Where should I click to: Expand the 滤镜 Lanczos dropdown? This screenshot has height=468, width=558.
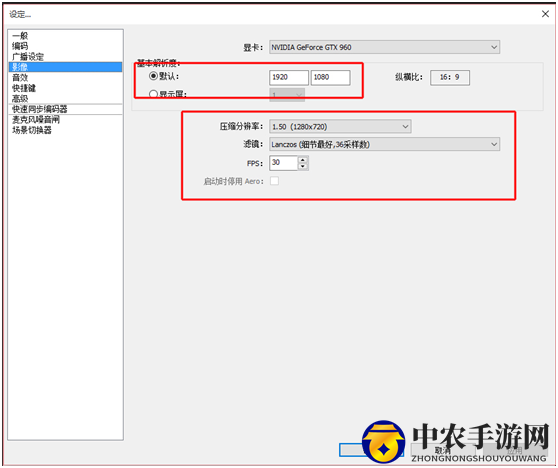tap(384, 144)
